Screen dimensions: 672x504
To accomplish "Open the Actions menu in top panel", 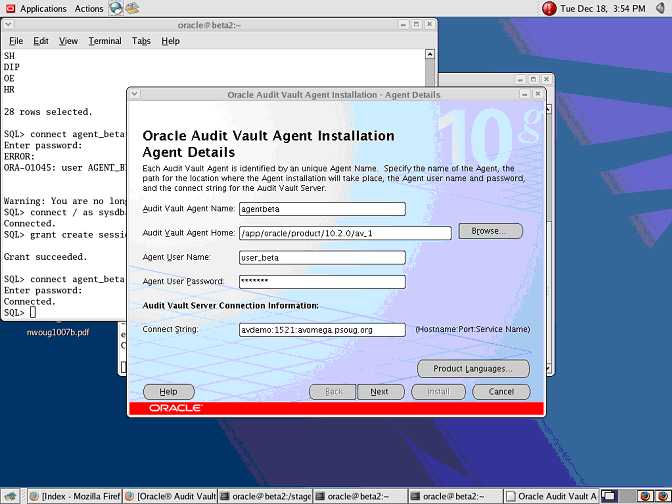I will (89, 8).
